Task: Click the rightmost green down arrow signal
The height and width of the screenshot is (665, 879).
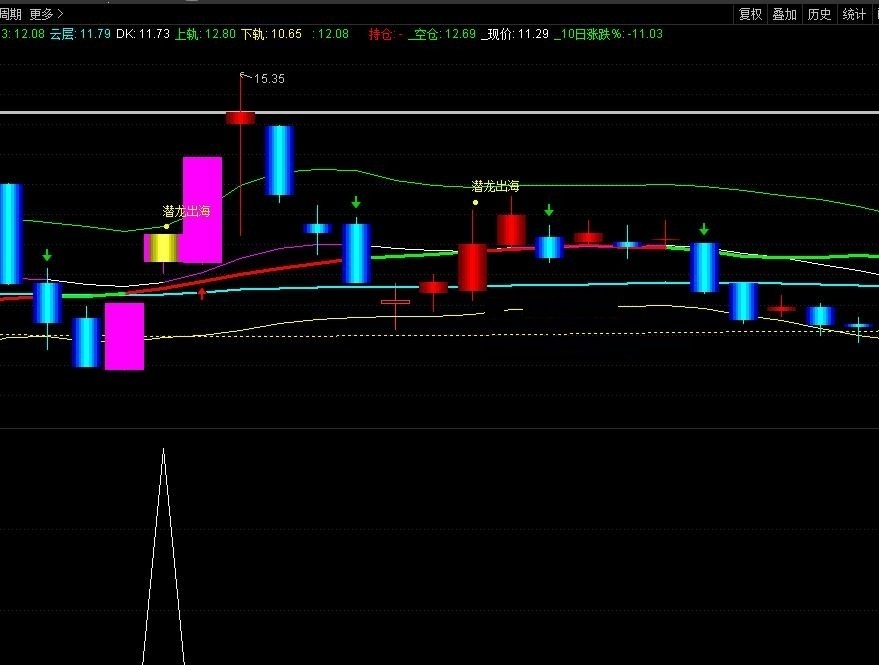Action: (x=704, y=229)
